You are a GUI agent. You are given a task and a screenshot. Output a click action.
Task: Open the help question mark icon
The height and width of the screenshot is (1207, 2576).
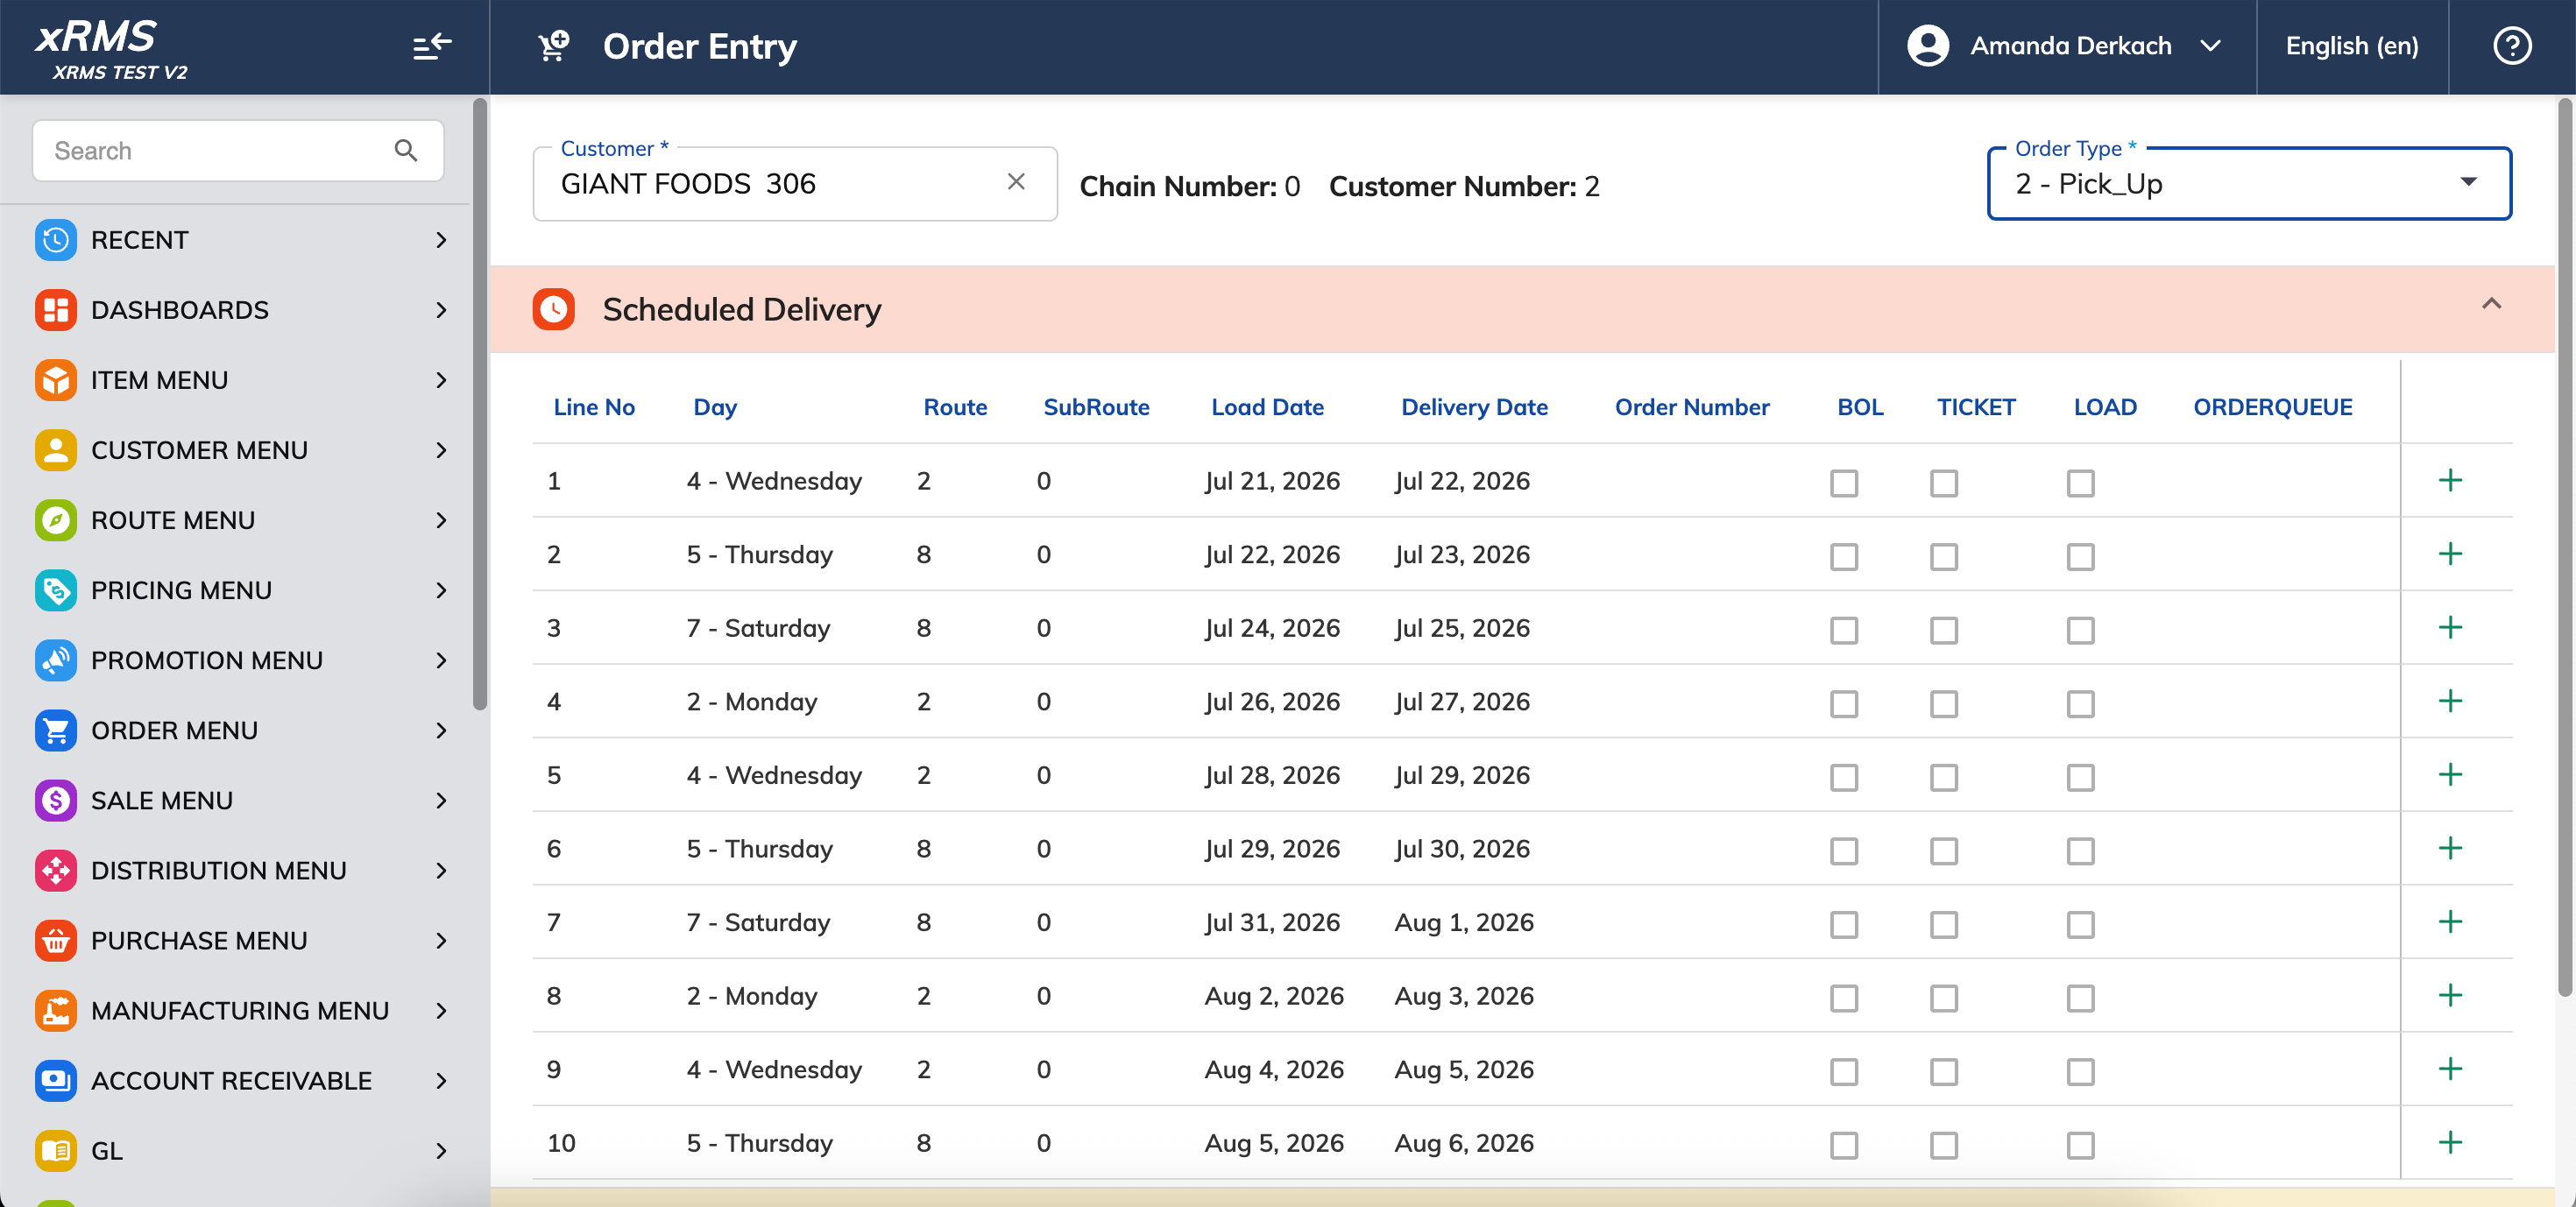coord(2511,46)
